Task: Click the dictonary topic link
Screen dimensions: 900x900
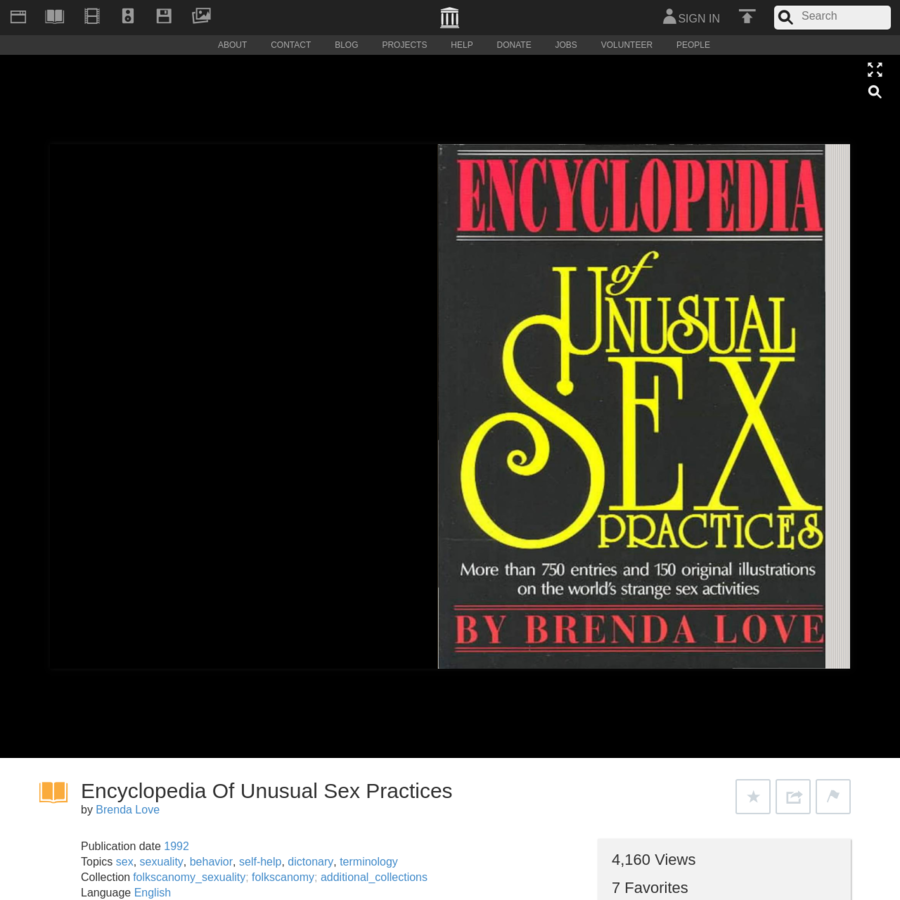Action: pyautogui.click(x=310, y=862)
